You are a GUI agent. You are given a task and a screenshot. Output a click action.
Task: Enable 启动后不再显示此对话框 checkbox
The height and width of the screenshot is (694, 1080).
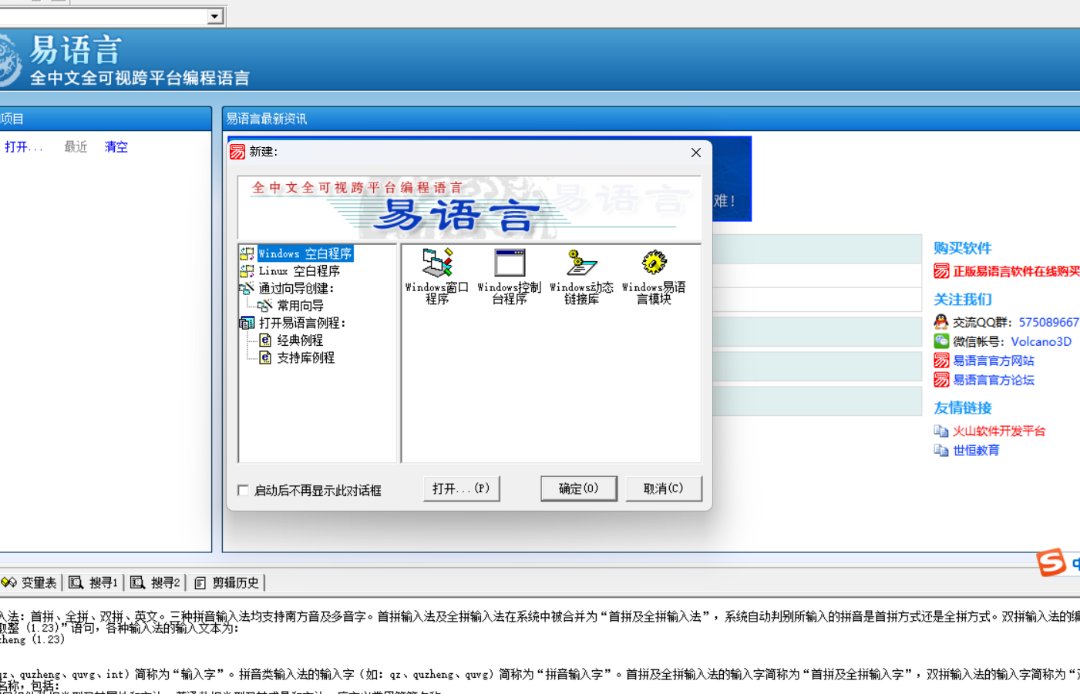242,490
